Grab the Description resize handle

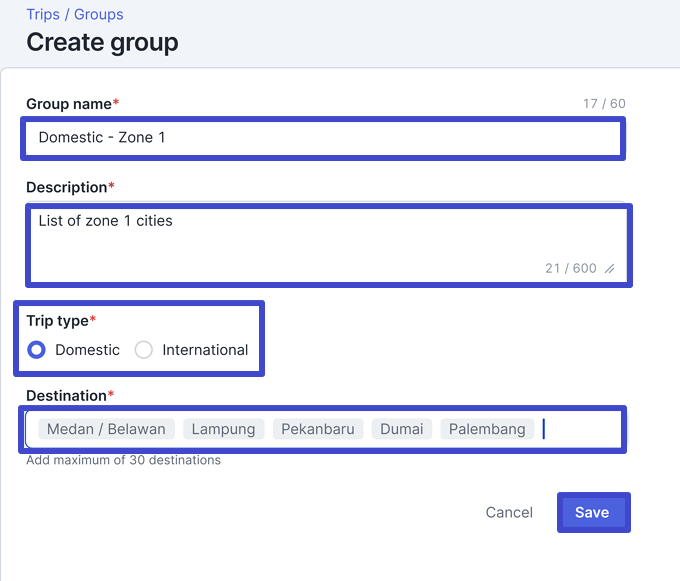(609, 268)
